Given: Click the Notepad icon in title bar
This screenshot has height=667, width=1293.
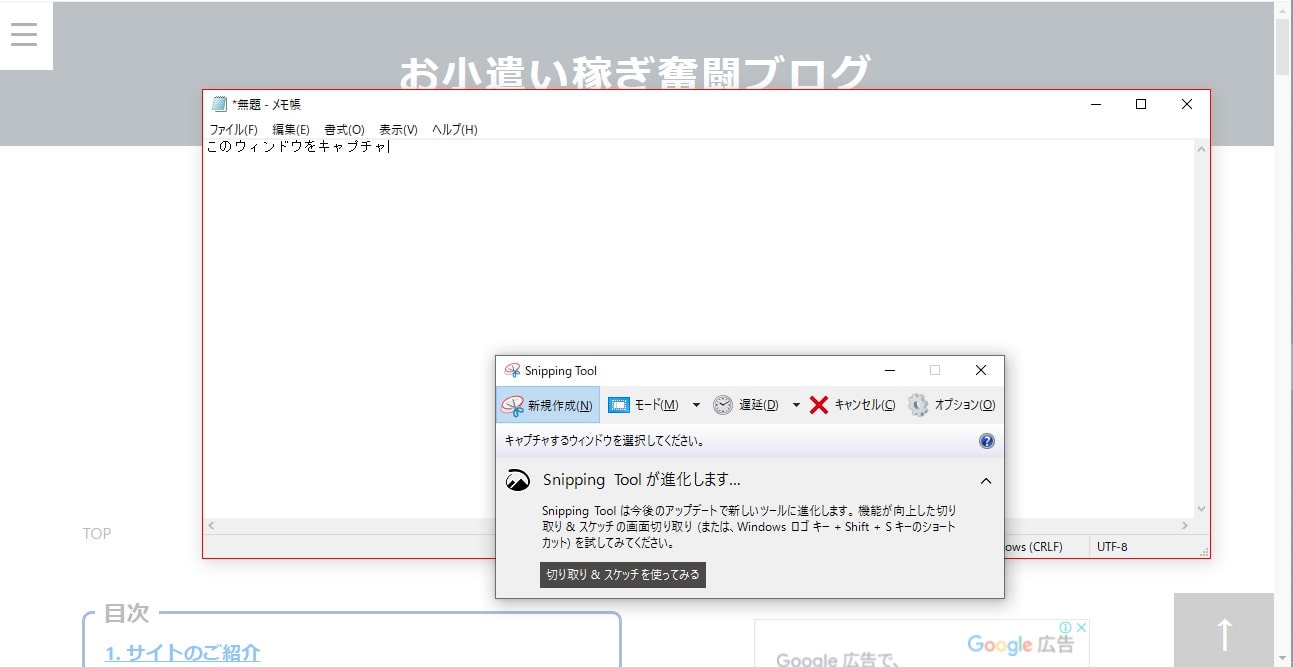Looking at the screenshot, I should pyautogui.click(x=219, y=104).
